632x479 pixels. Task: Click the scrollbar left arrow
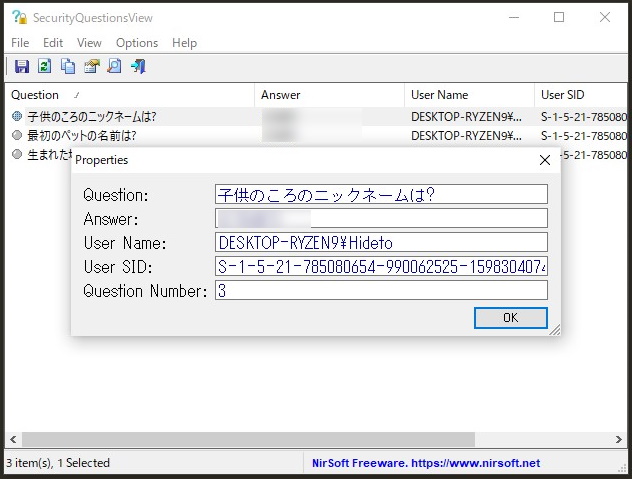13,439
